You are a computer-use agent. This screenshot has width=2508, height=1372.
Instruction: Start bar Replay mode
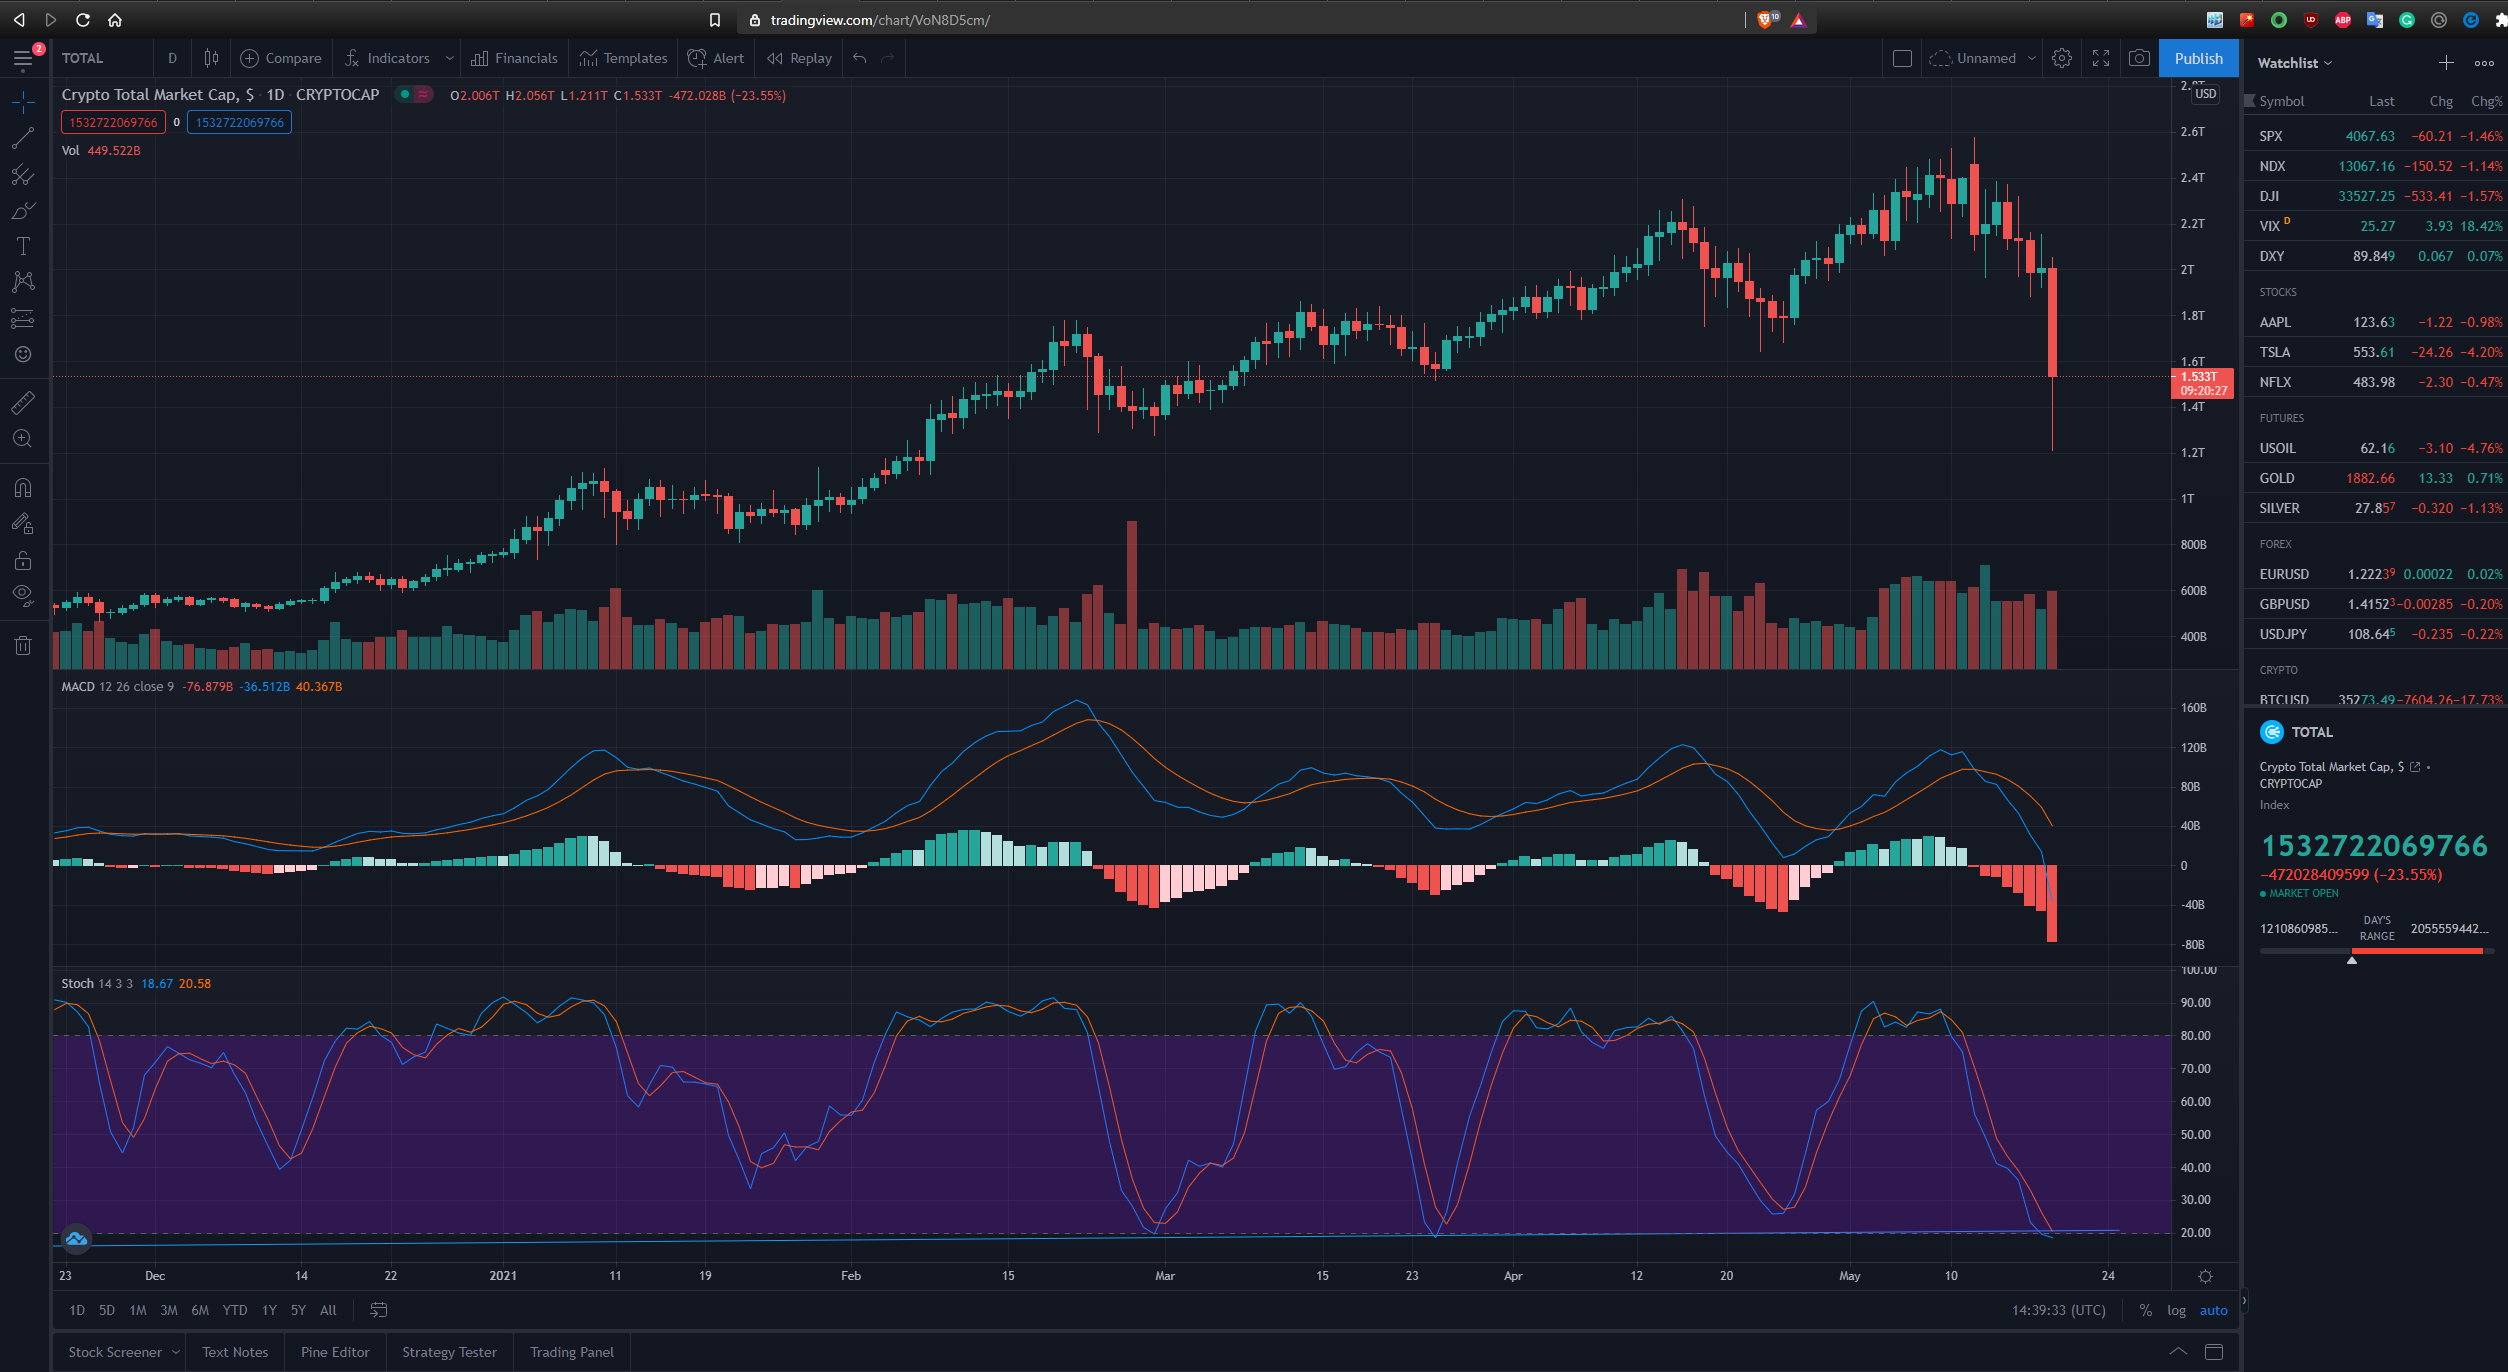[x=799, y=58]
